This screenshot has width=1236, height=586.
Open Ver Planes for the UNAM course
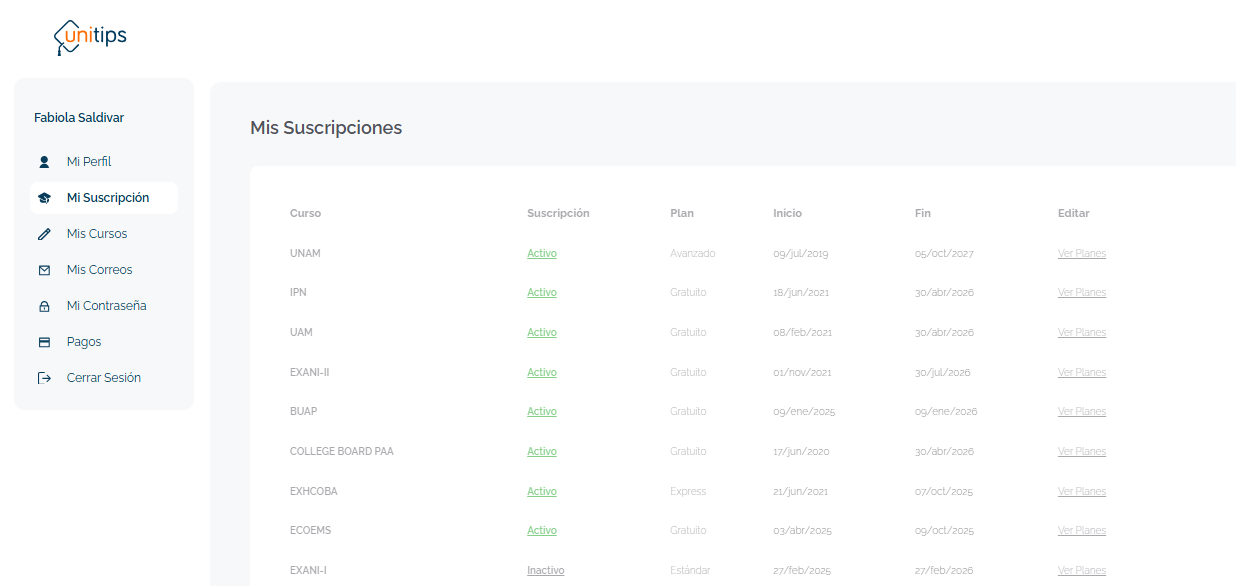tap(1081, 254)
